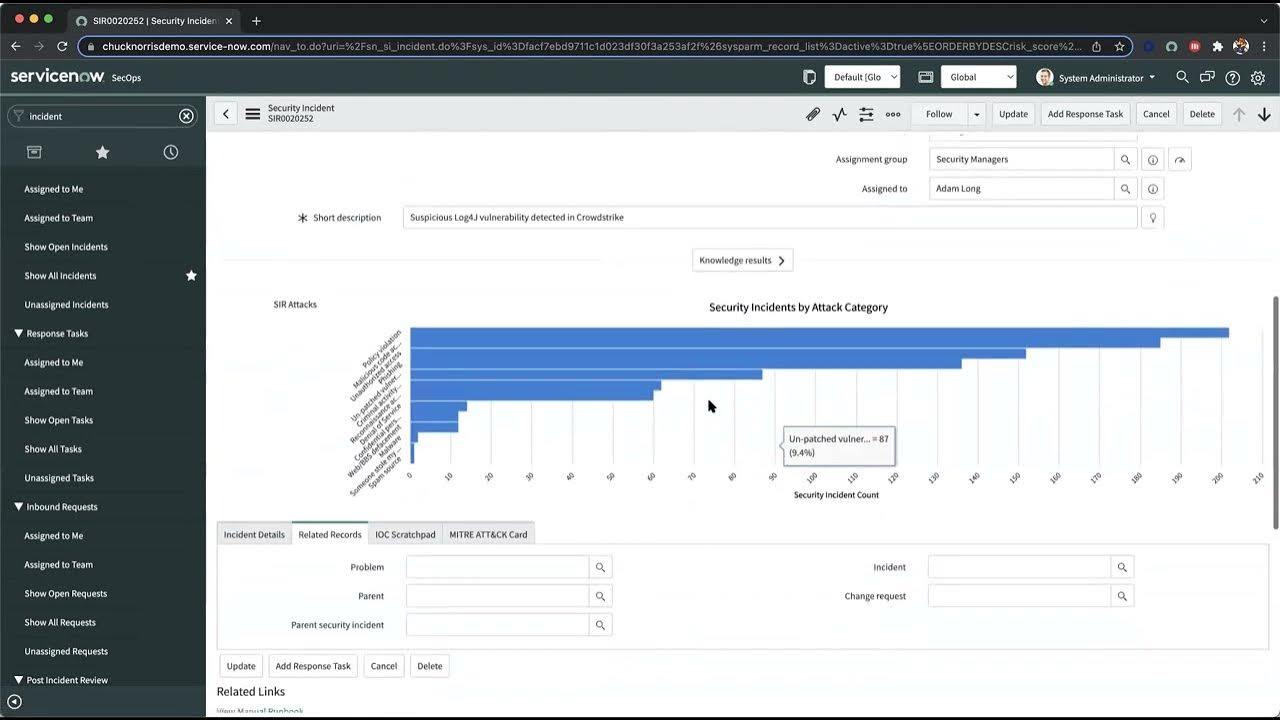Select the Related Records tab
Screen dimensions: 1280x720
click(330, 534)
